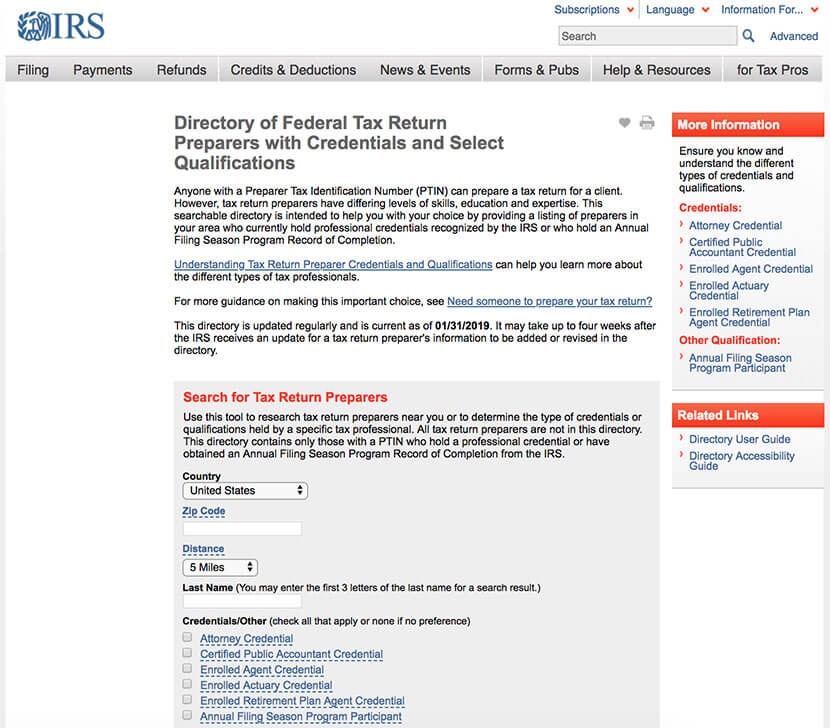Enable Certified Public Accountant Credential checkbox

187,653
